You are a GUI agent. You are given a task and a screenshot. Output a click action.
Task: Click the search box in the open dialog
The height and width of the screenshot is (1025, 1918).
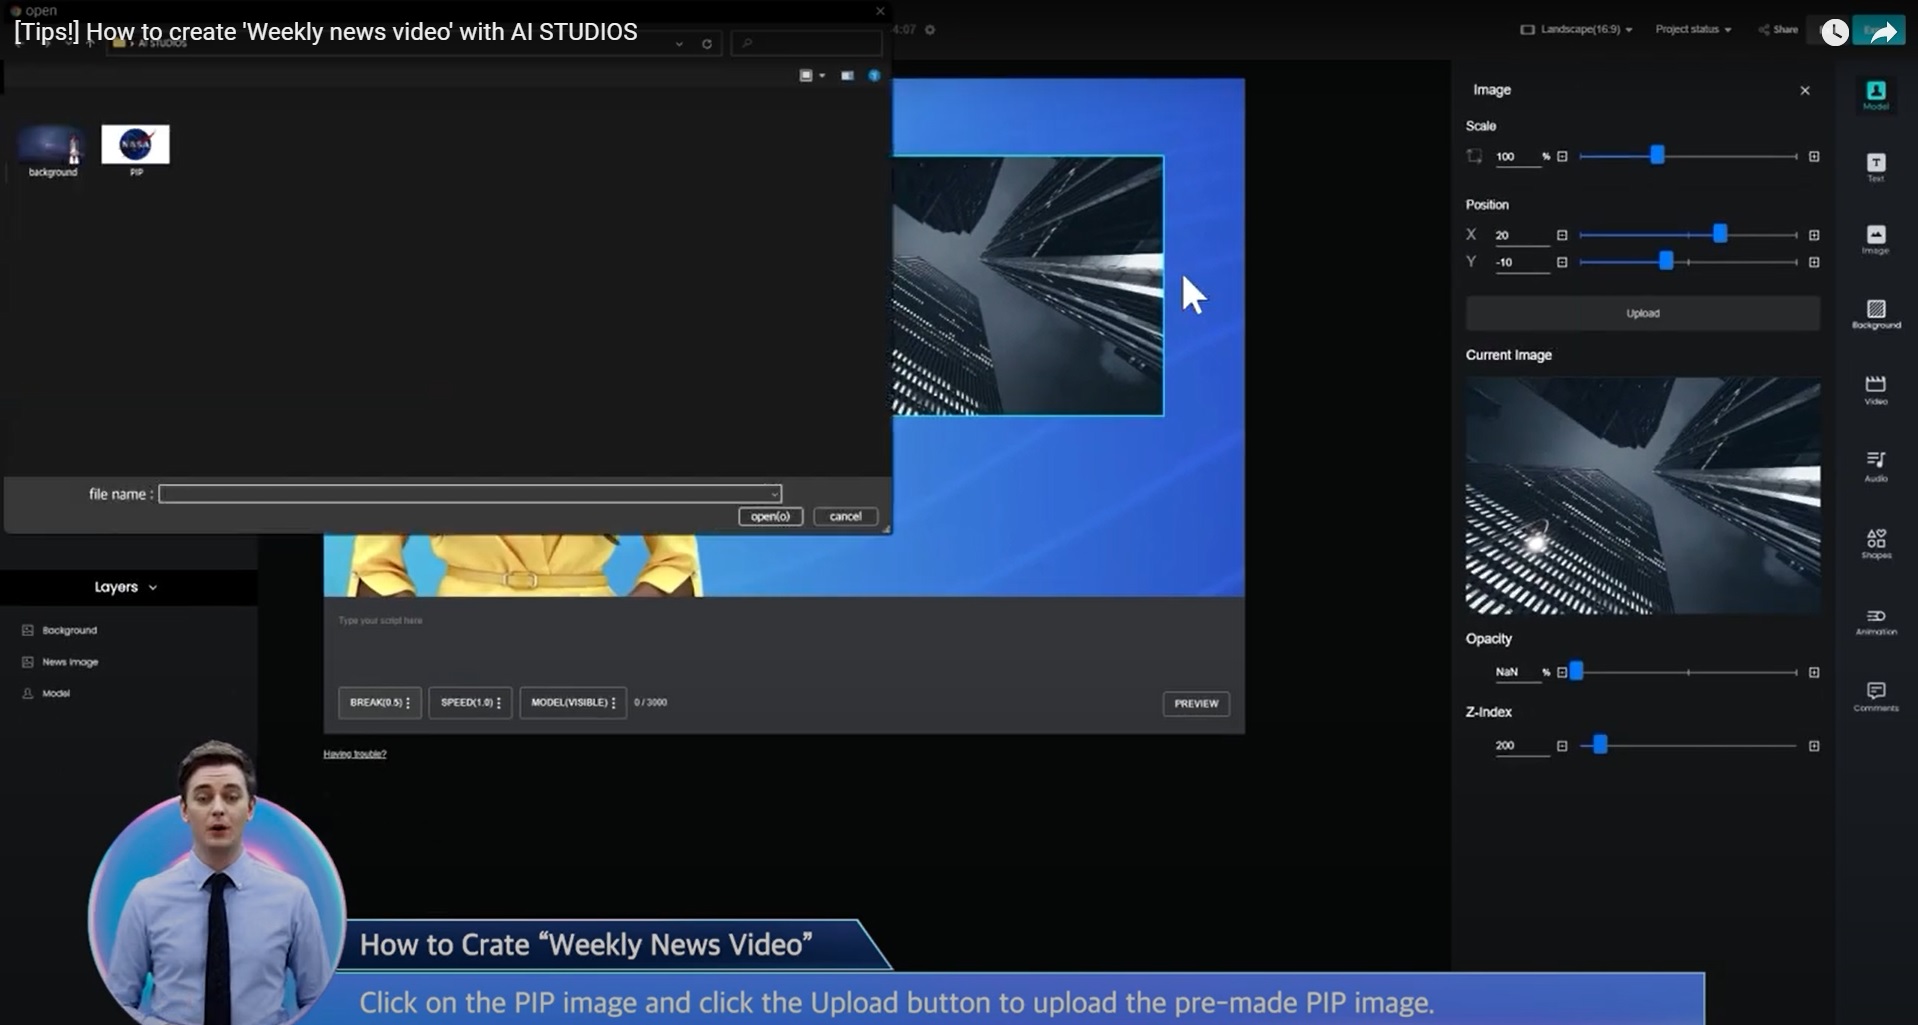(x=807, y=43)
